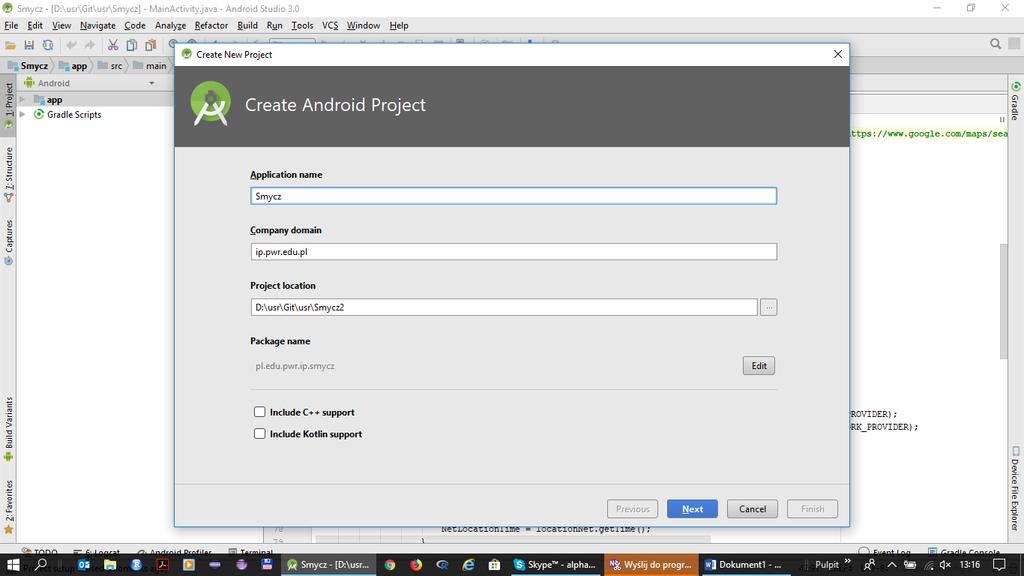Click the app breadcrumb in navigation bar
1024x576 pixels.
(x=73, y=65)
